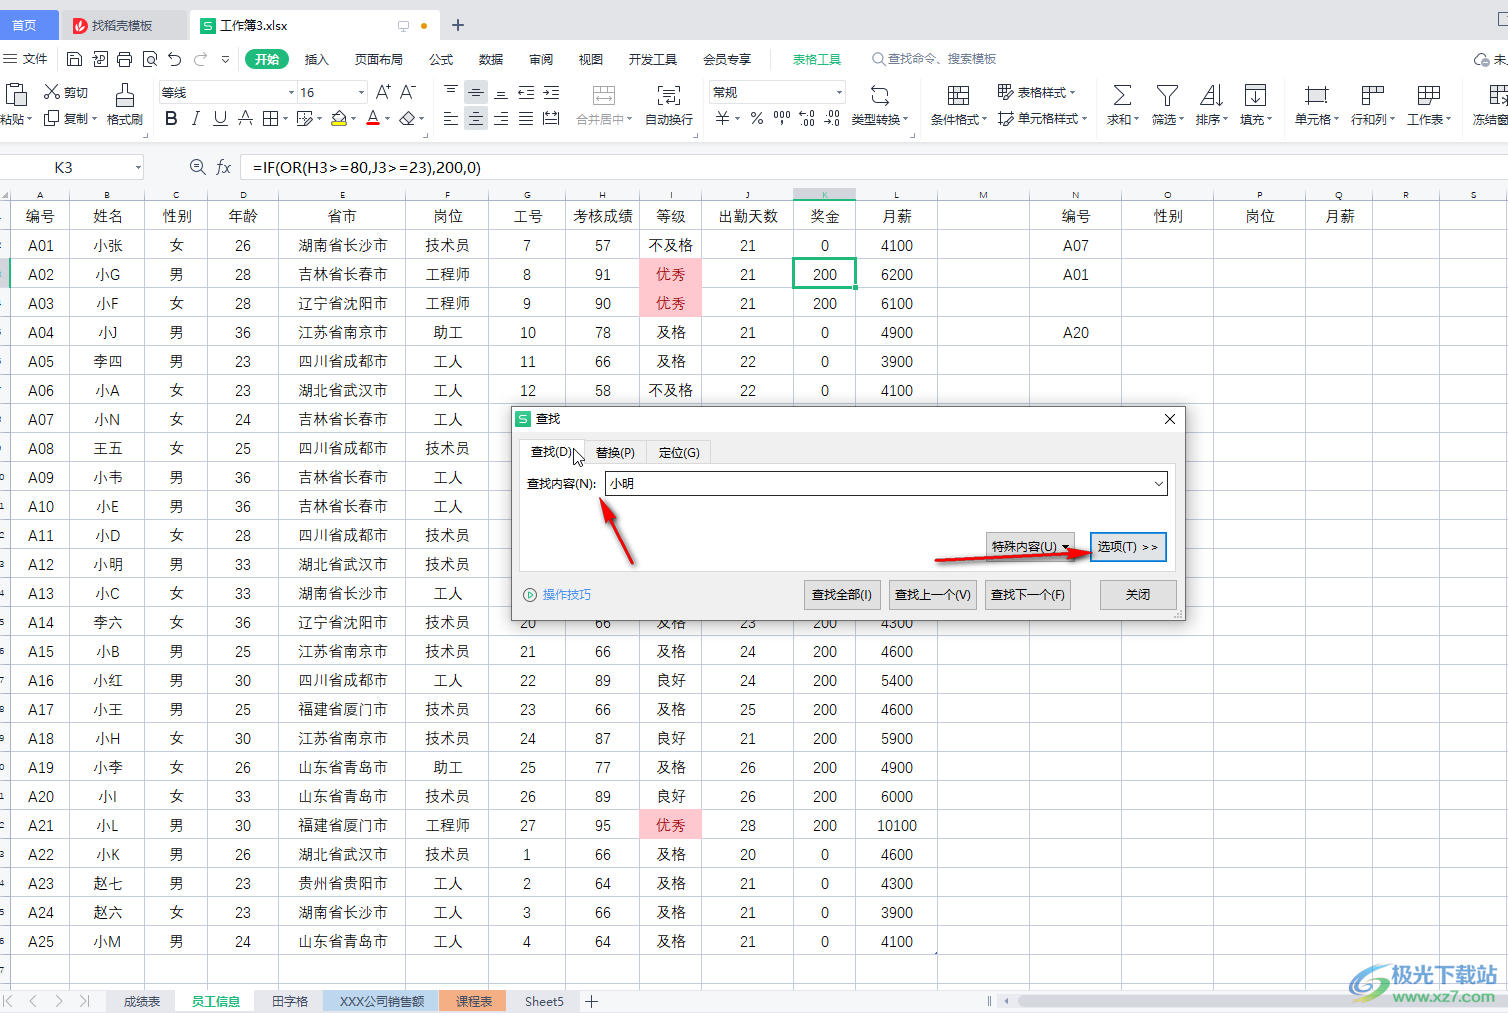1508x1013 pixels.
Task: Expand the fill color dropdown arrow
Action: [x=353, y=119]
